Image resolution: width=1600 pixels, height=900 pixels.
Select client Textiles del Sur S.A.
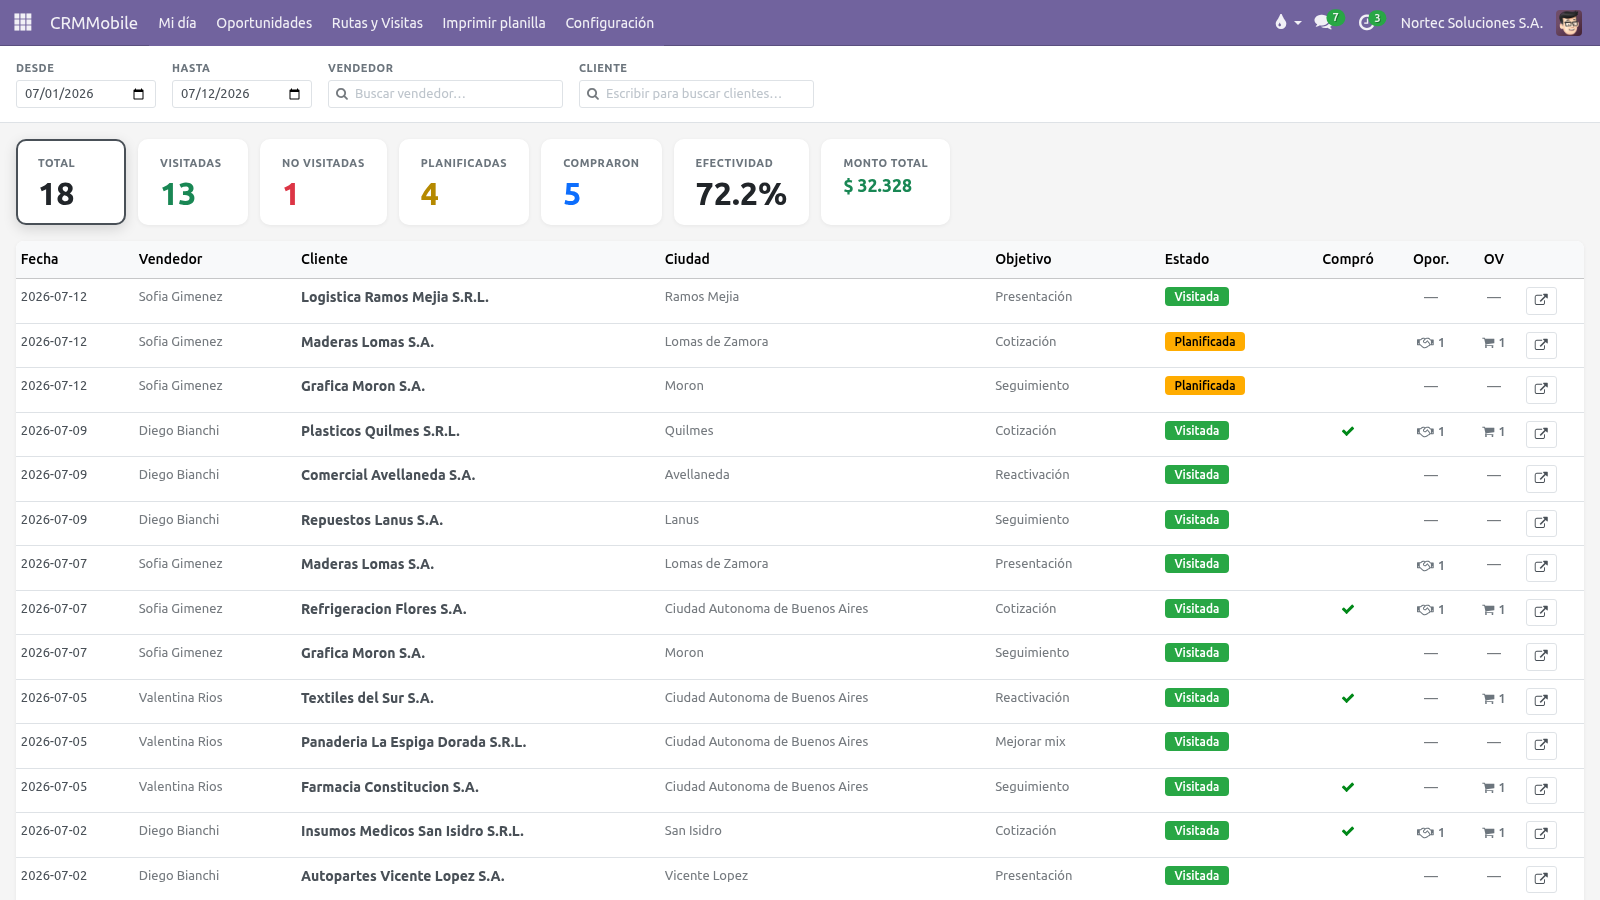[367, 698]
